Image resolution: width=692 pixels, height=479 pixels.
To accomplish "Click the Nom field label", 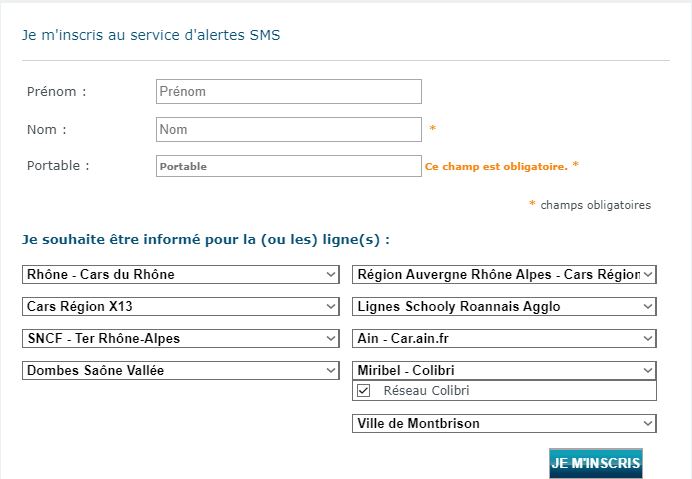I will 46,130.
